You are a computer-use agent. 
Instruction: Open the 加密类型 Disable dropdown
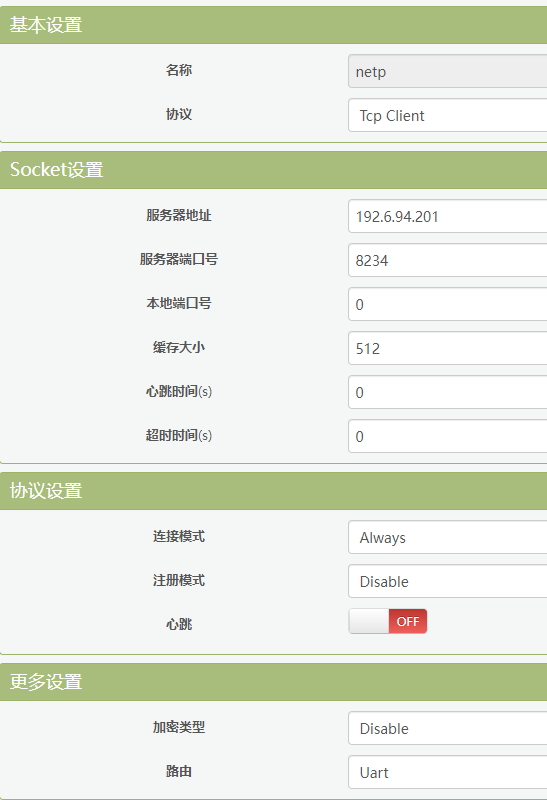pyautogui.click(x=447, y=728)
